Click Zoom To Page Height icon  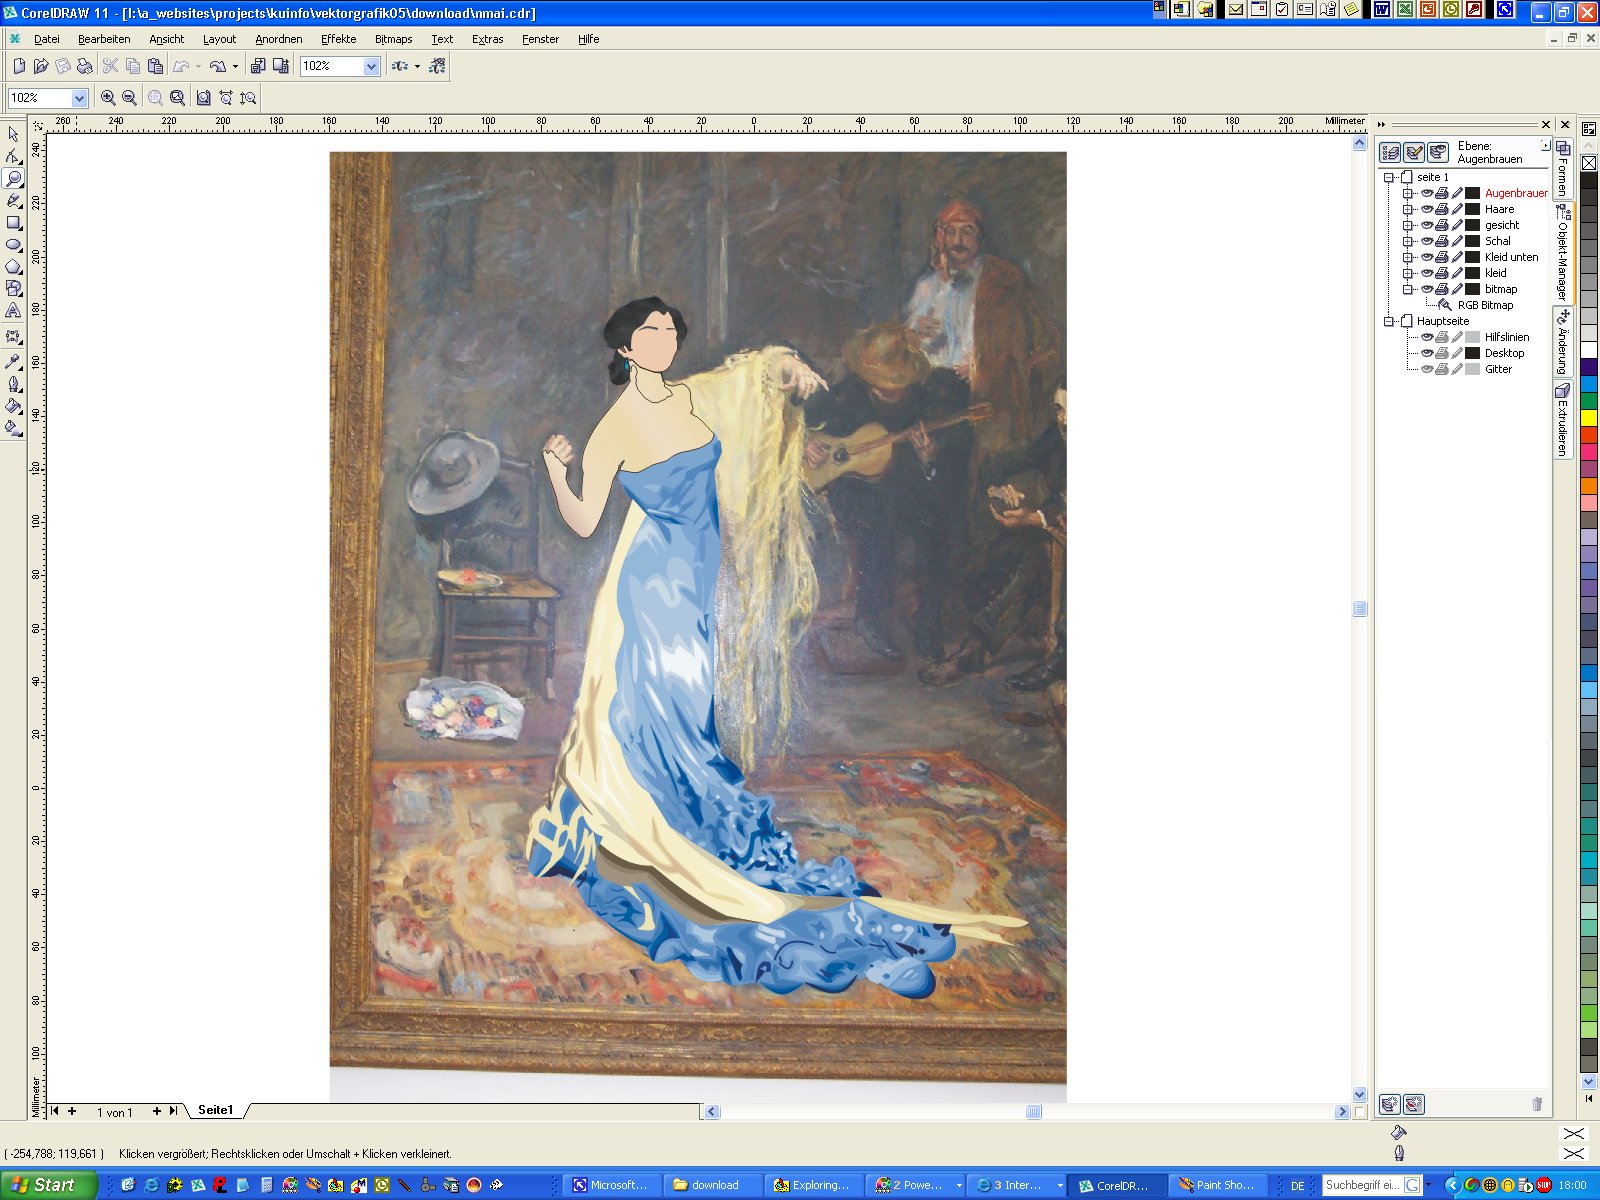coord(248,98)
